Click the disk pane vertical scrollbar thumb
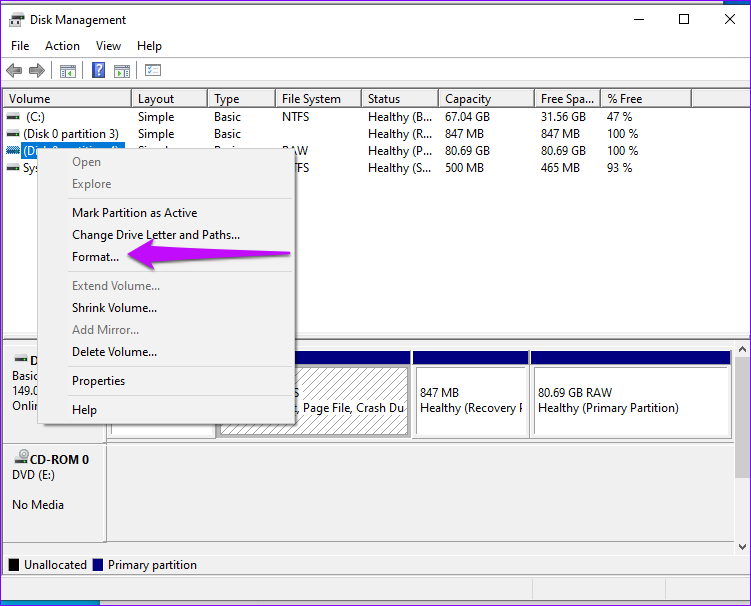 tap(742, 417)
